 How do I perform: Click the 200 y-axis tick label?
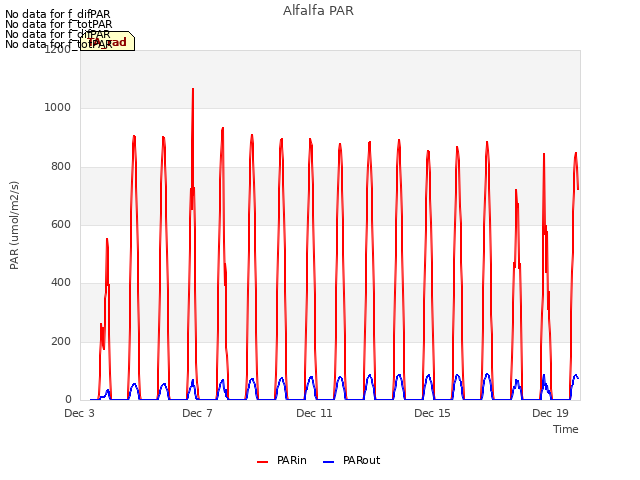click(61, 341)
